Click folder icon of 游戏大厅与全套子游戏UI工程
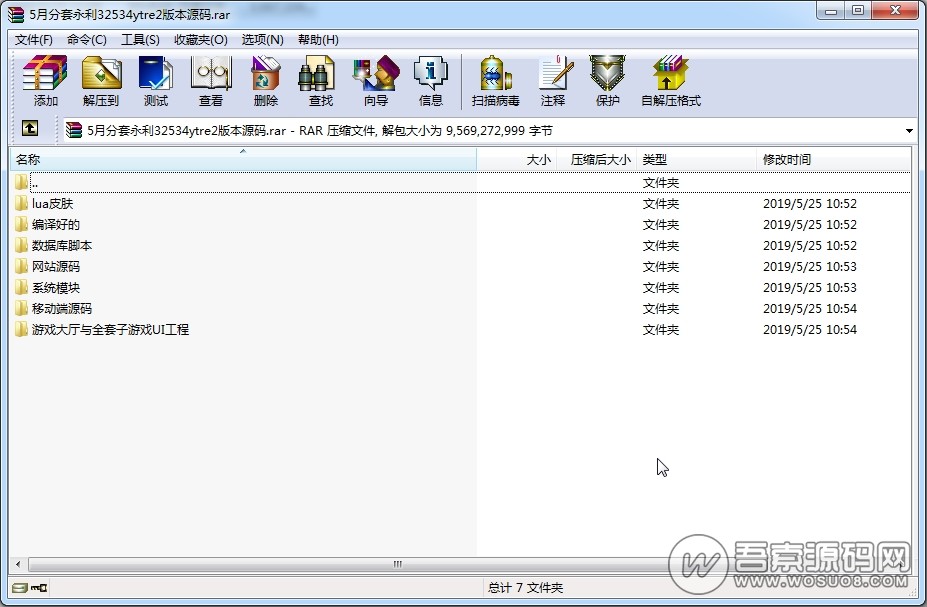This screenshot has height=607, width=927. click(x=21, y=329)
